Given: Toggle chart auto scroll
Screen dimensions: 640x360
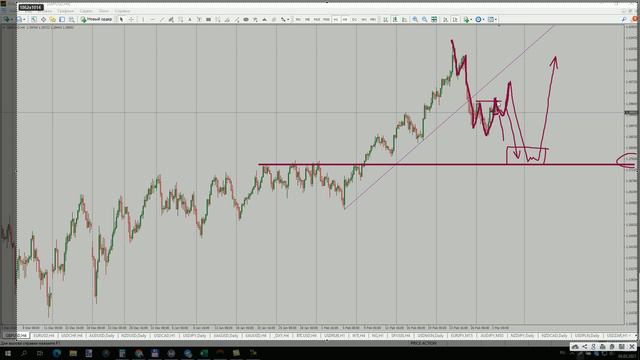Looking at the screenshot, I should click(445, 19).
